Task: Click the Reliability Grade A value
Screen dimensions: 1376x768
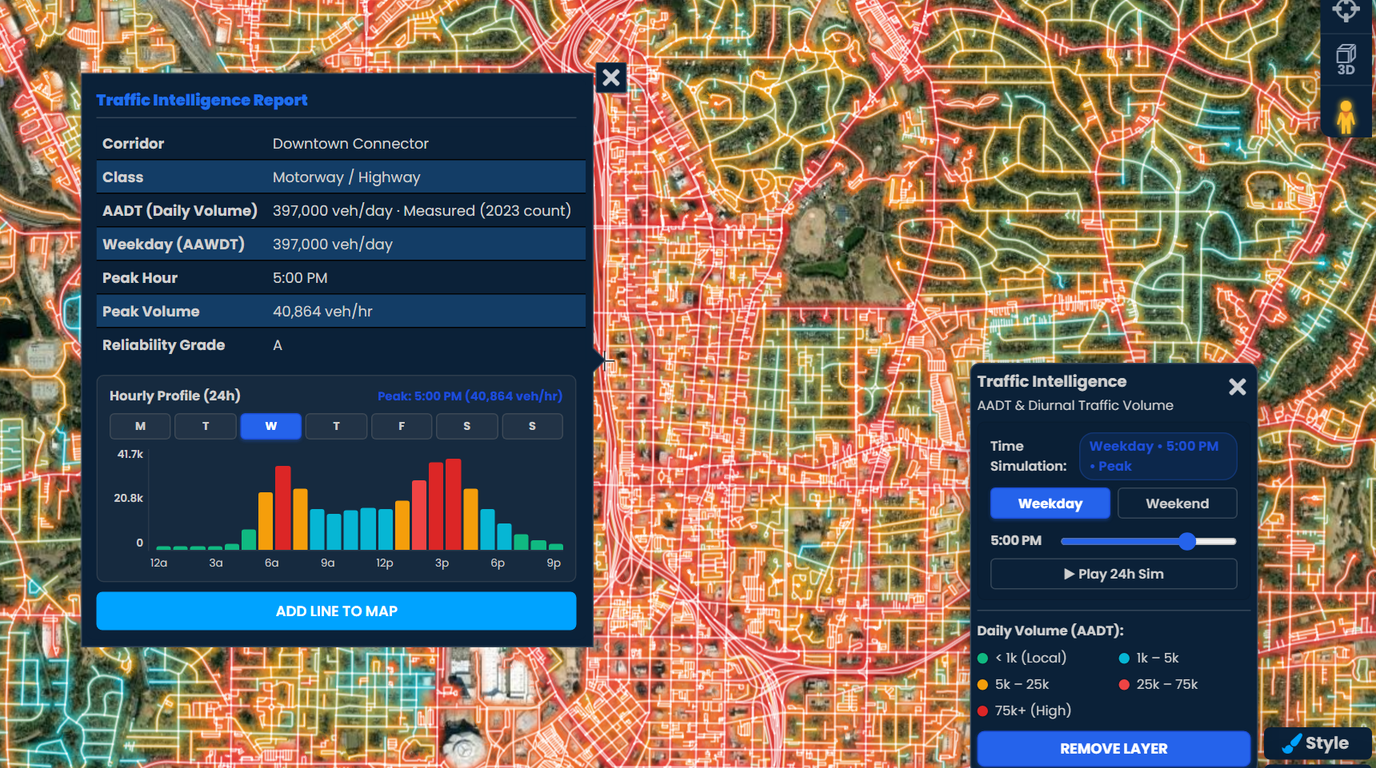Action: pyautogui.click(x=277, y=345)
